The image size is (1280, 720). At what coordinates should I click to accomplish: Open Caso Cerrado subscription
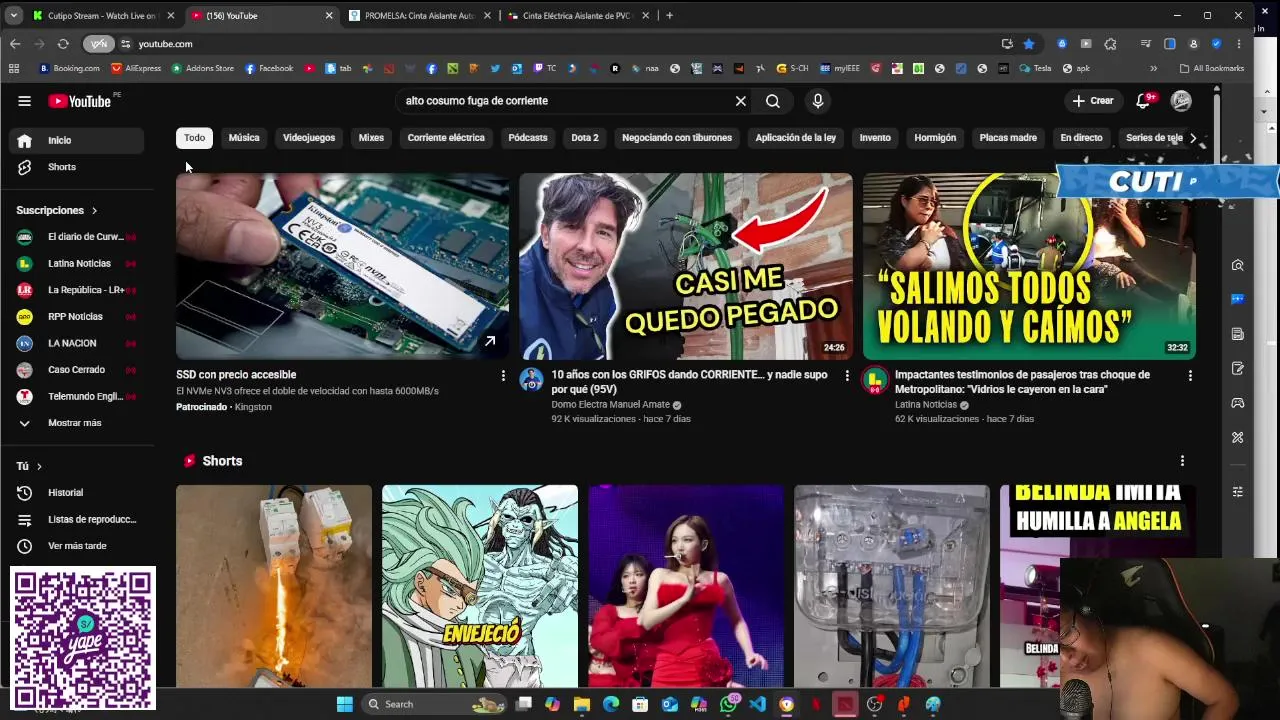[x=78, y=370]
